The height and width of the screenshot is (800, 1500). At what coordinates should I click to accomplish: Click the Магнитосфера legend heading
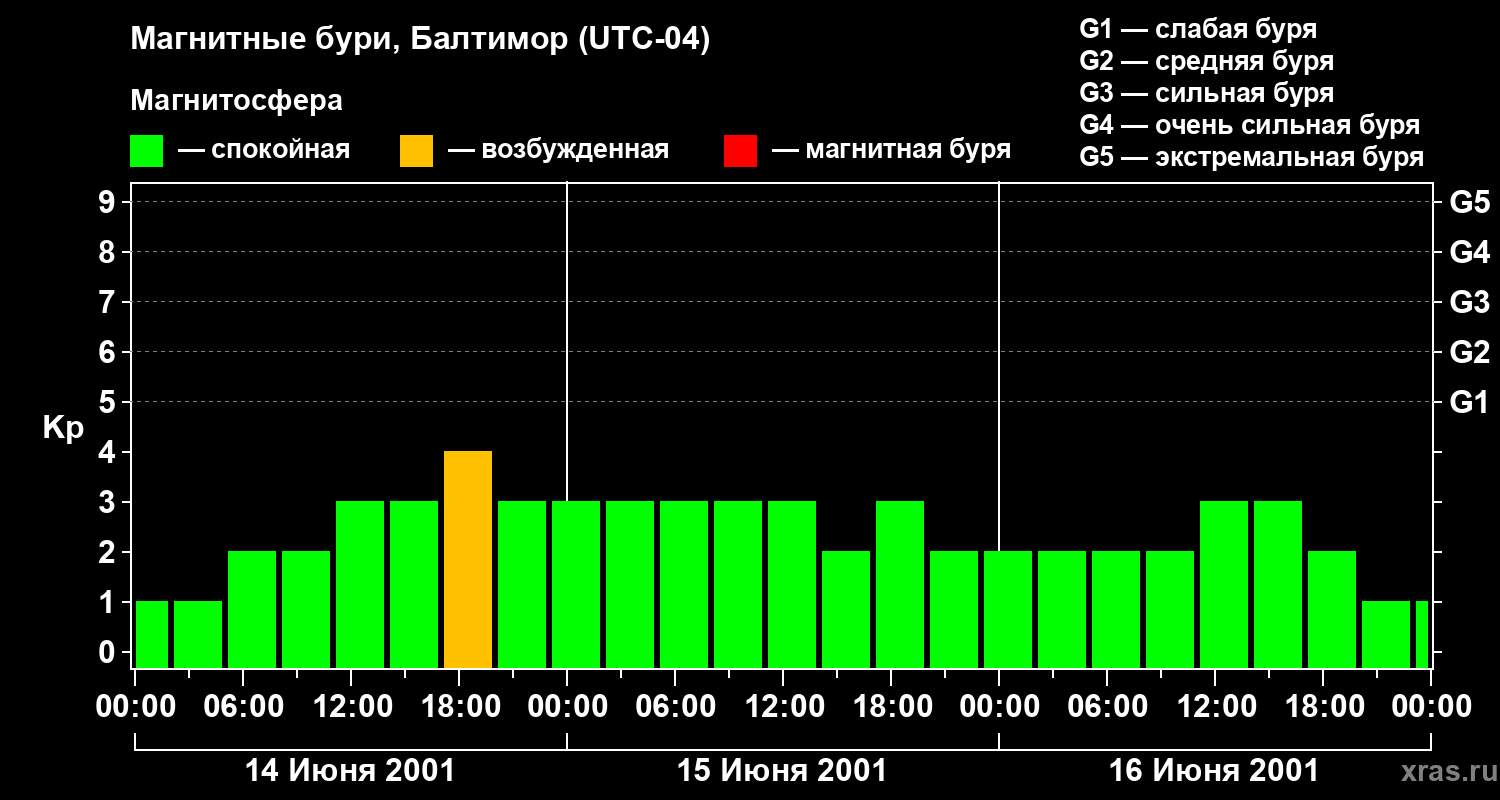[236, 101]
